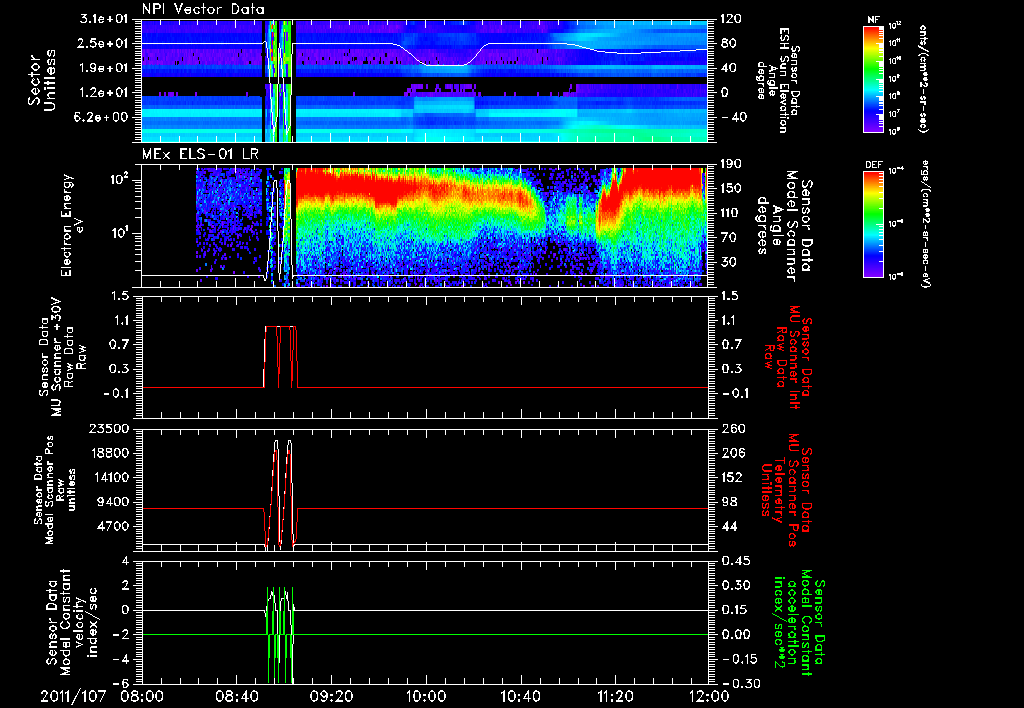Click the 9400 Scanner Pos tick value
This screenshot has height=708, width=1024.
[114, 502]
